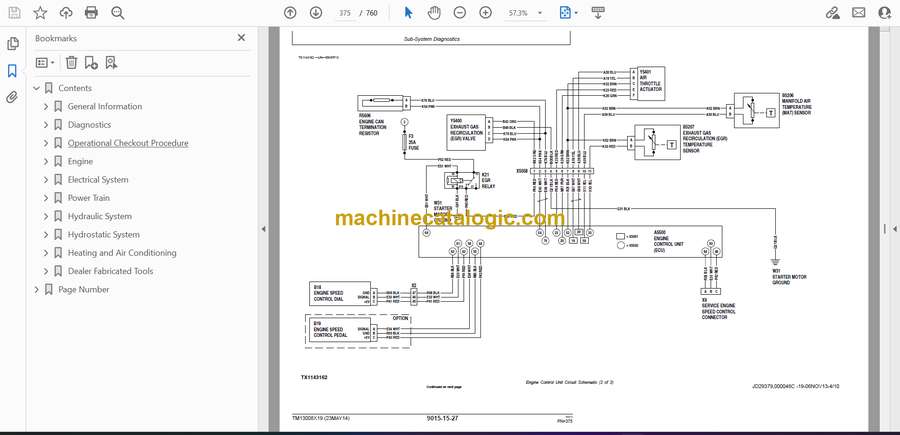Open General Information bookmark
The width and height of the screenshot is (900, 435).
click(104, 107)
